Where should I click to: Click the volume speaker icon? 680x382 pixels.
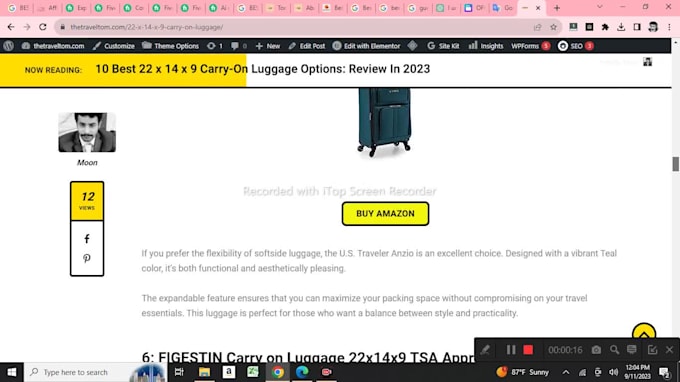(x=613, y=372)
